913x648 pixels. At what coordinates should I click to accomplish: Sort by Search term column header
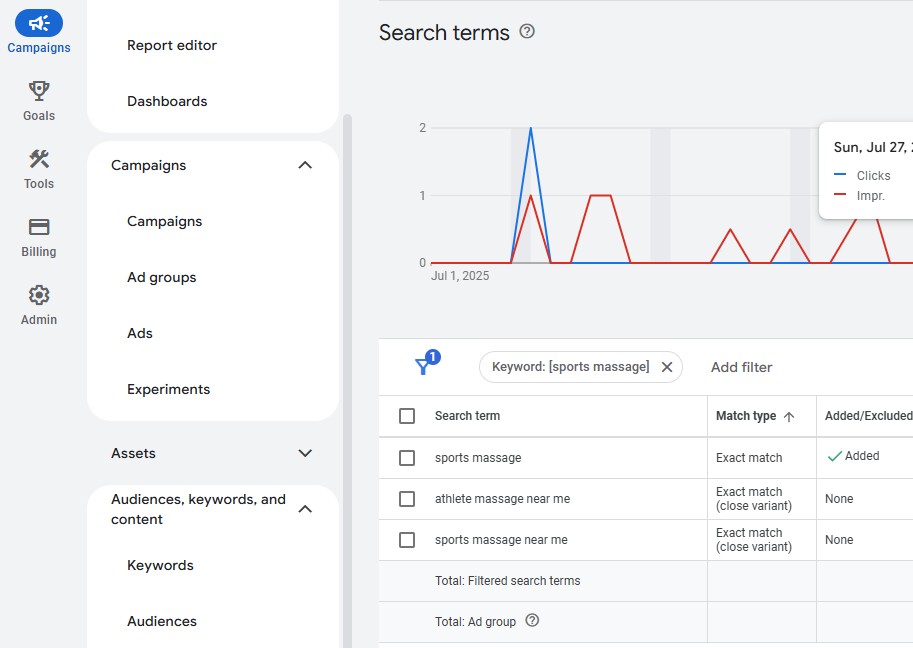point(467,416)
